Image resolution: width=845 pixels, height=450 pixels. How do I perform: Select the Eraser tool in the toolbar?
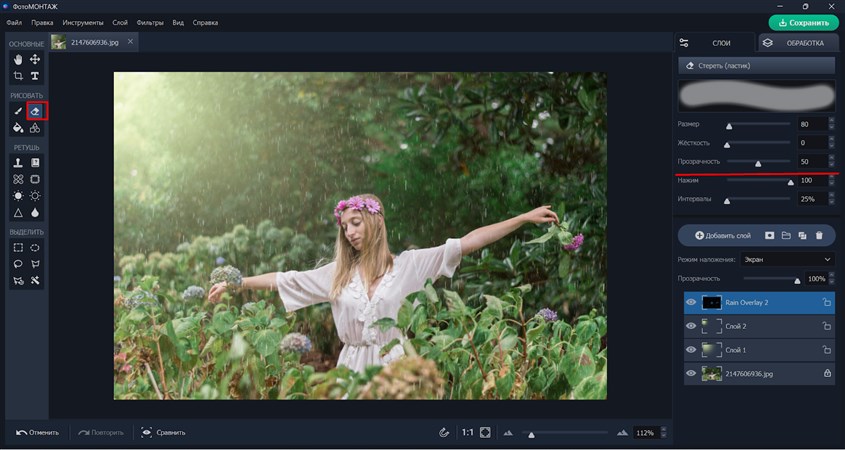[35, 111]
